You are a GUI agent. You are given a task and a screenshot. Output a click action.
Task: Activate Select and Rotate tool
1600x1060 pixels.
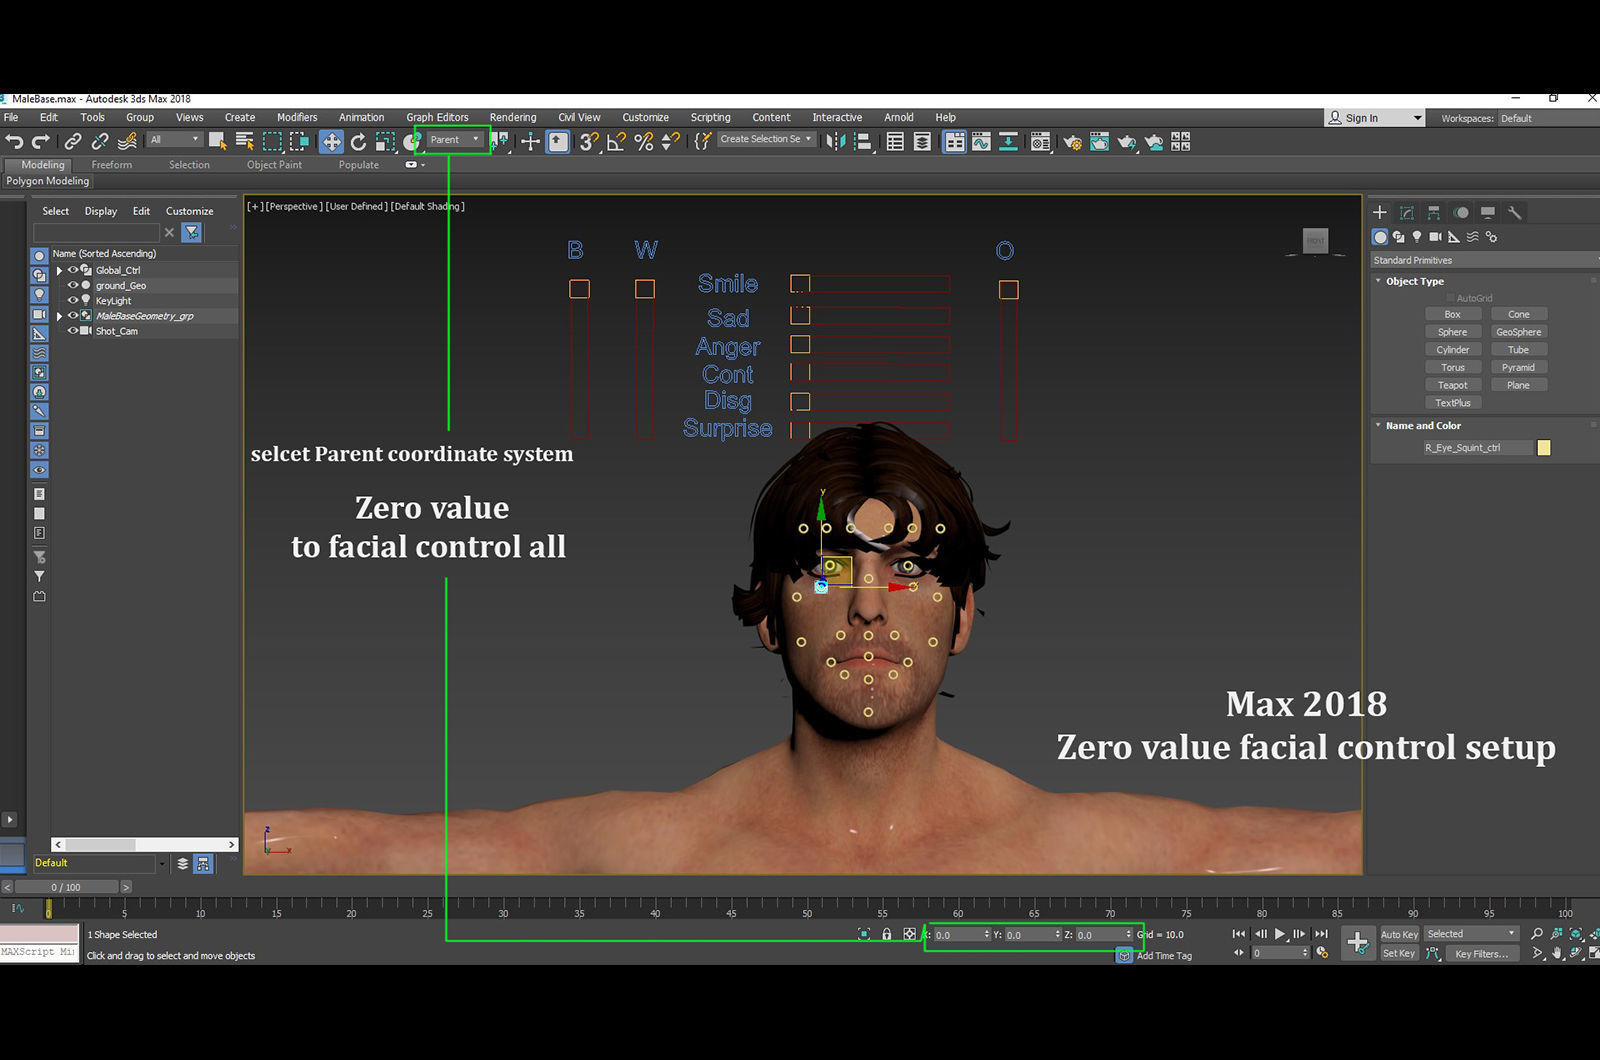tap(358, 142)
